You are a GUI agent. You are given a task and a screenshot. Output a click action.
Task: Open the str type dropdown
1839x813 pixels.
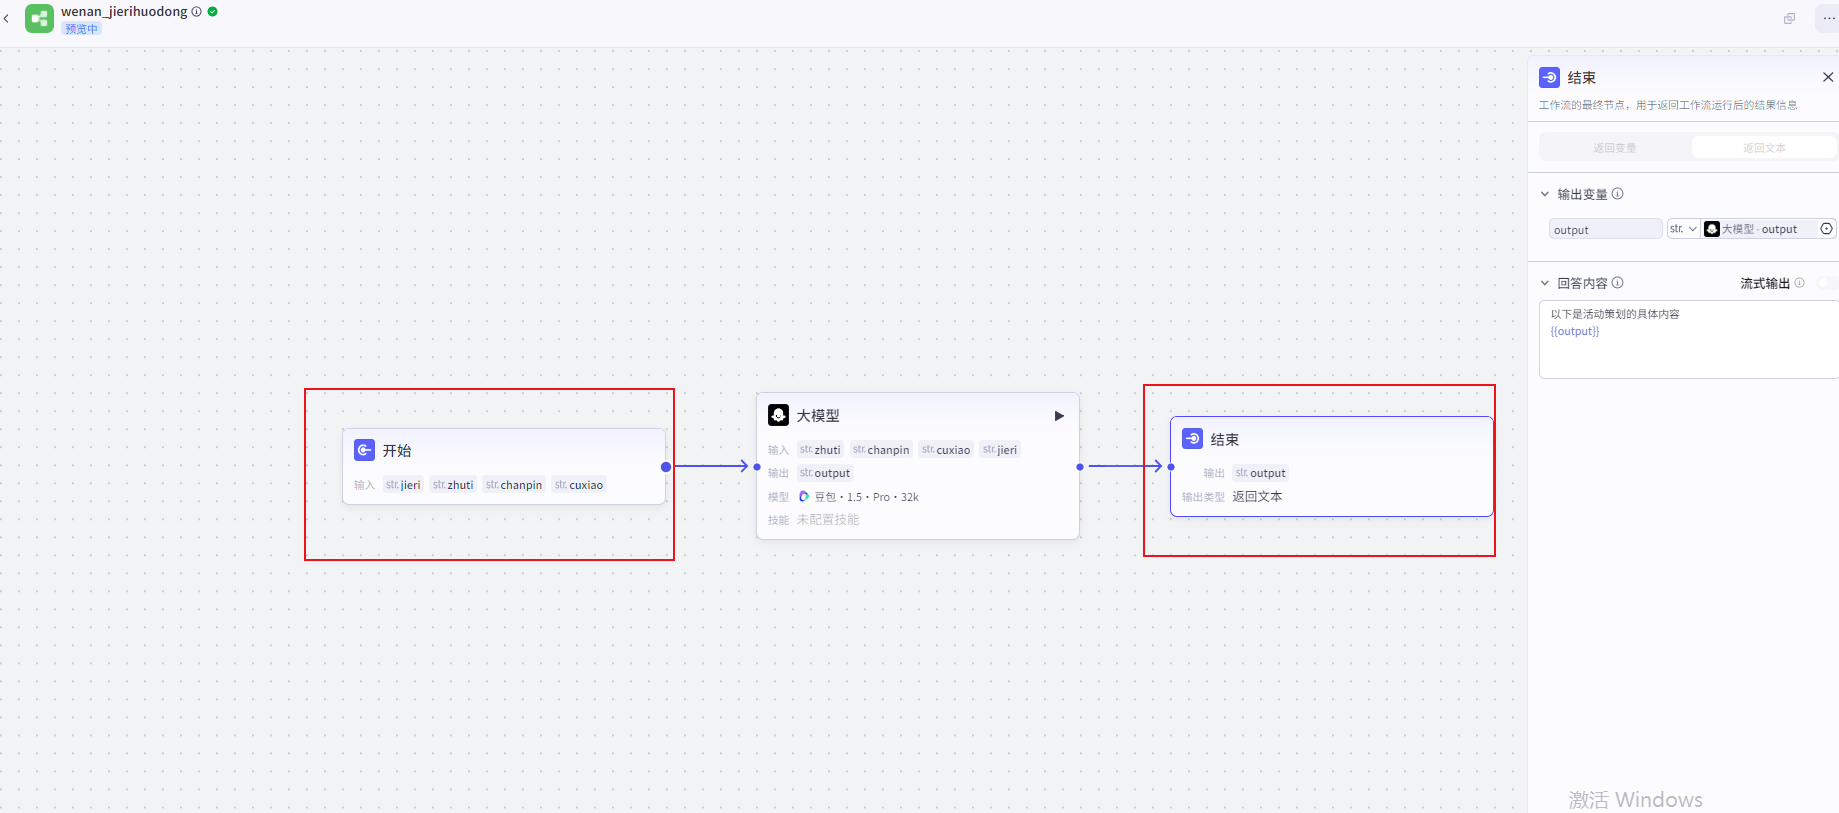[x=1683, y=229]
